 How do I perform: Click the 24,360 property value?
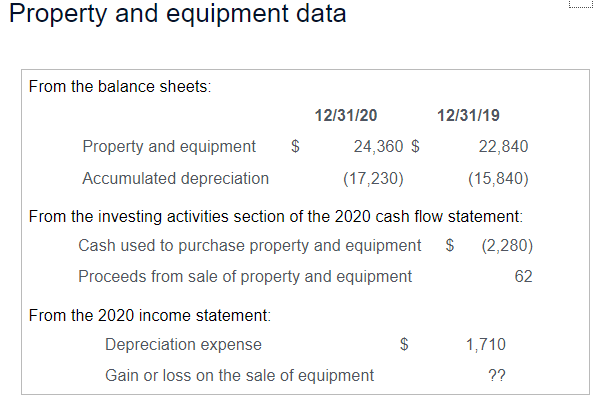click(378, 146)
